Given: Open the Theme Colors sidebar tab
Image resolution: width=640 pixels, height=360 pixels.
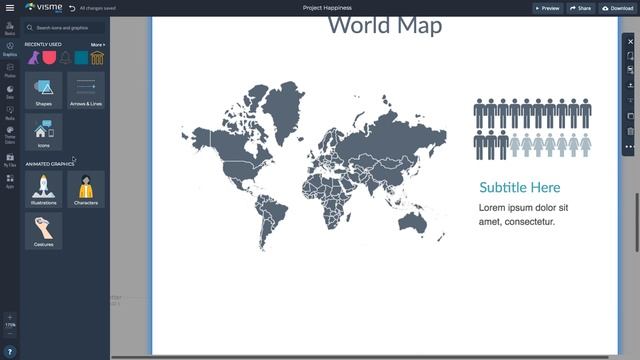Looking at the screenshot, I should [x=10, y=135].
